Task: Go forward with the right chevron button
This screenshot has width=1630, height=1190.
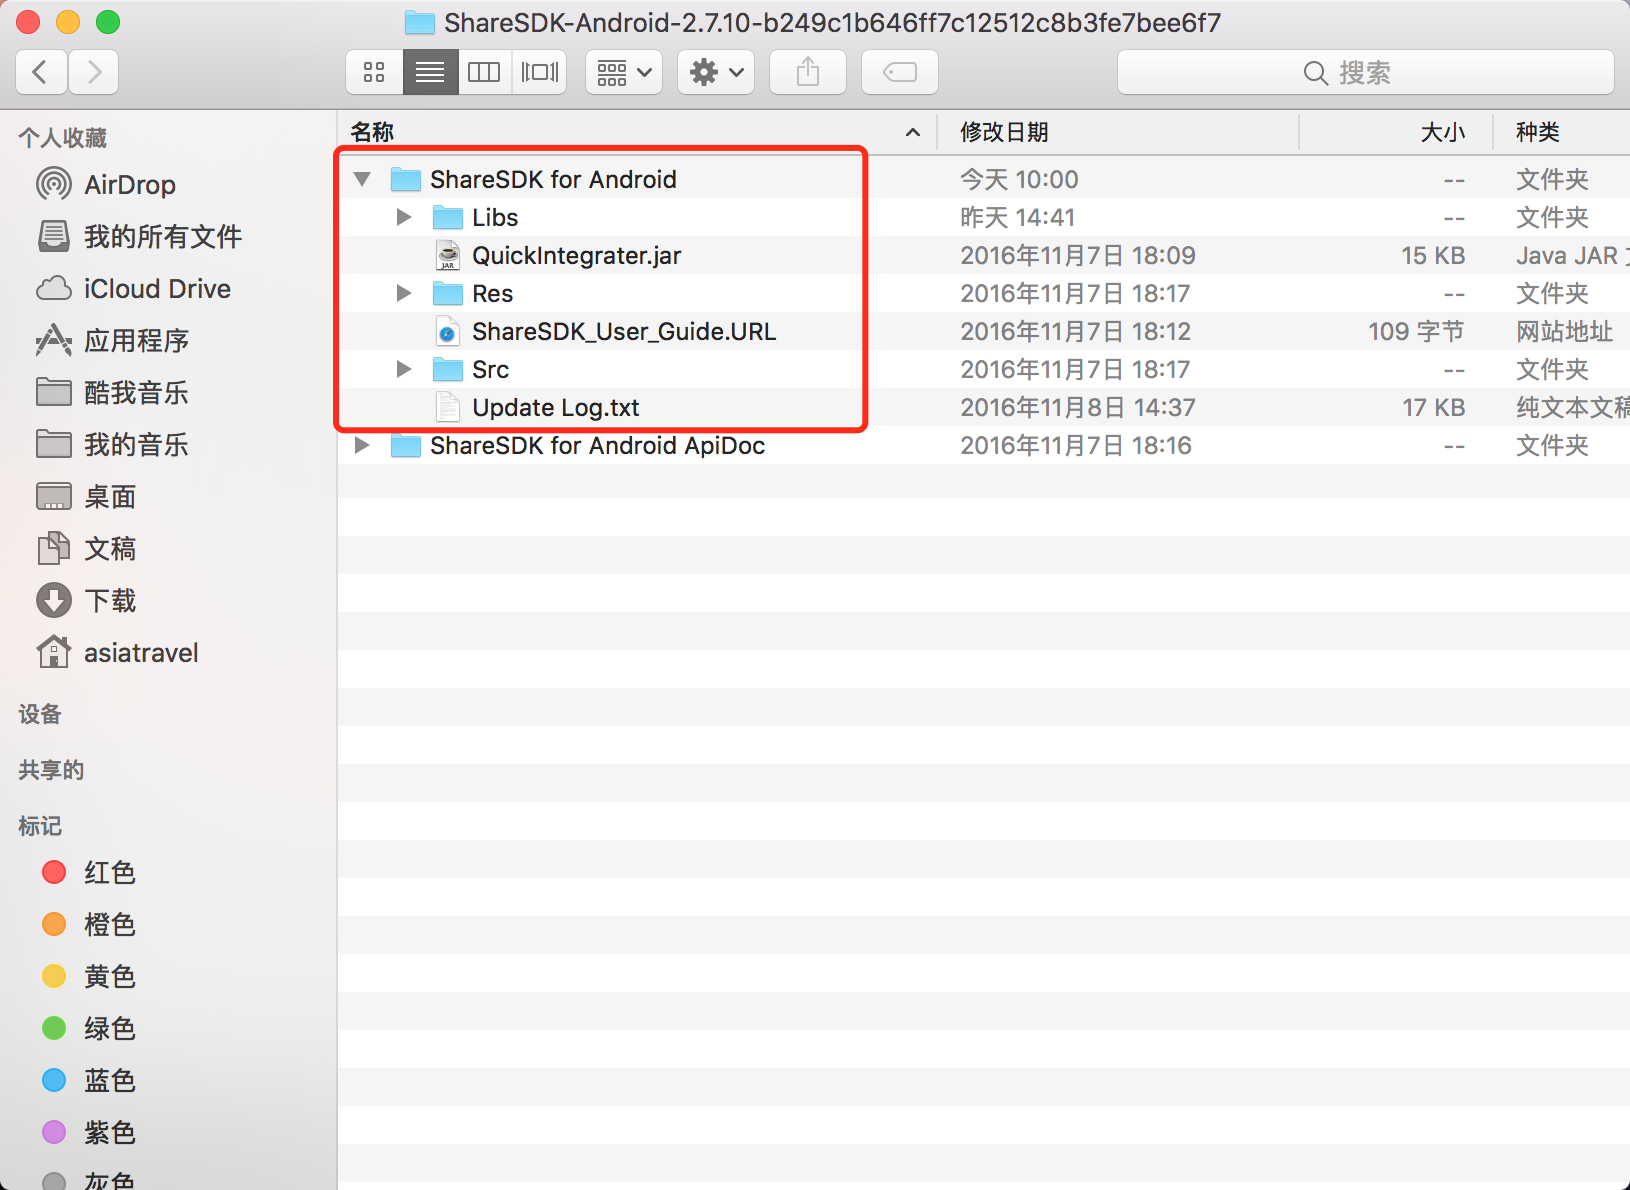Action: 94,72
